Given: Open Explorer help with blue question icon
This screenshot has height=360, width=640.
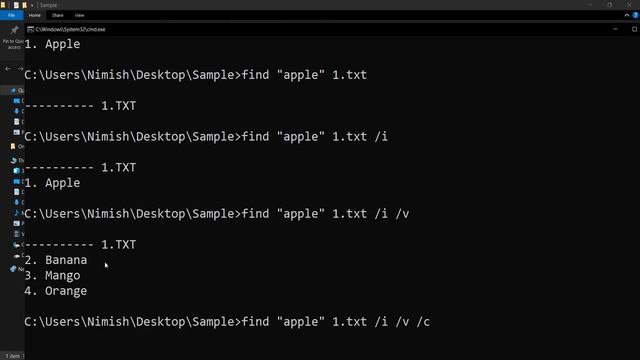Looking at the screenshot, I should [636, 15].
